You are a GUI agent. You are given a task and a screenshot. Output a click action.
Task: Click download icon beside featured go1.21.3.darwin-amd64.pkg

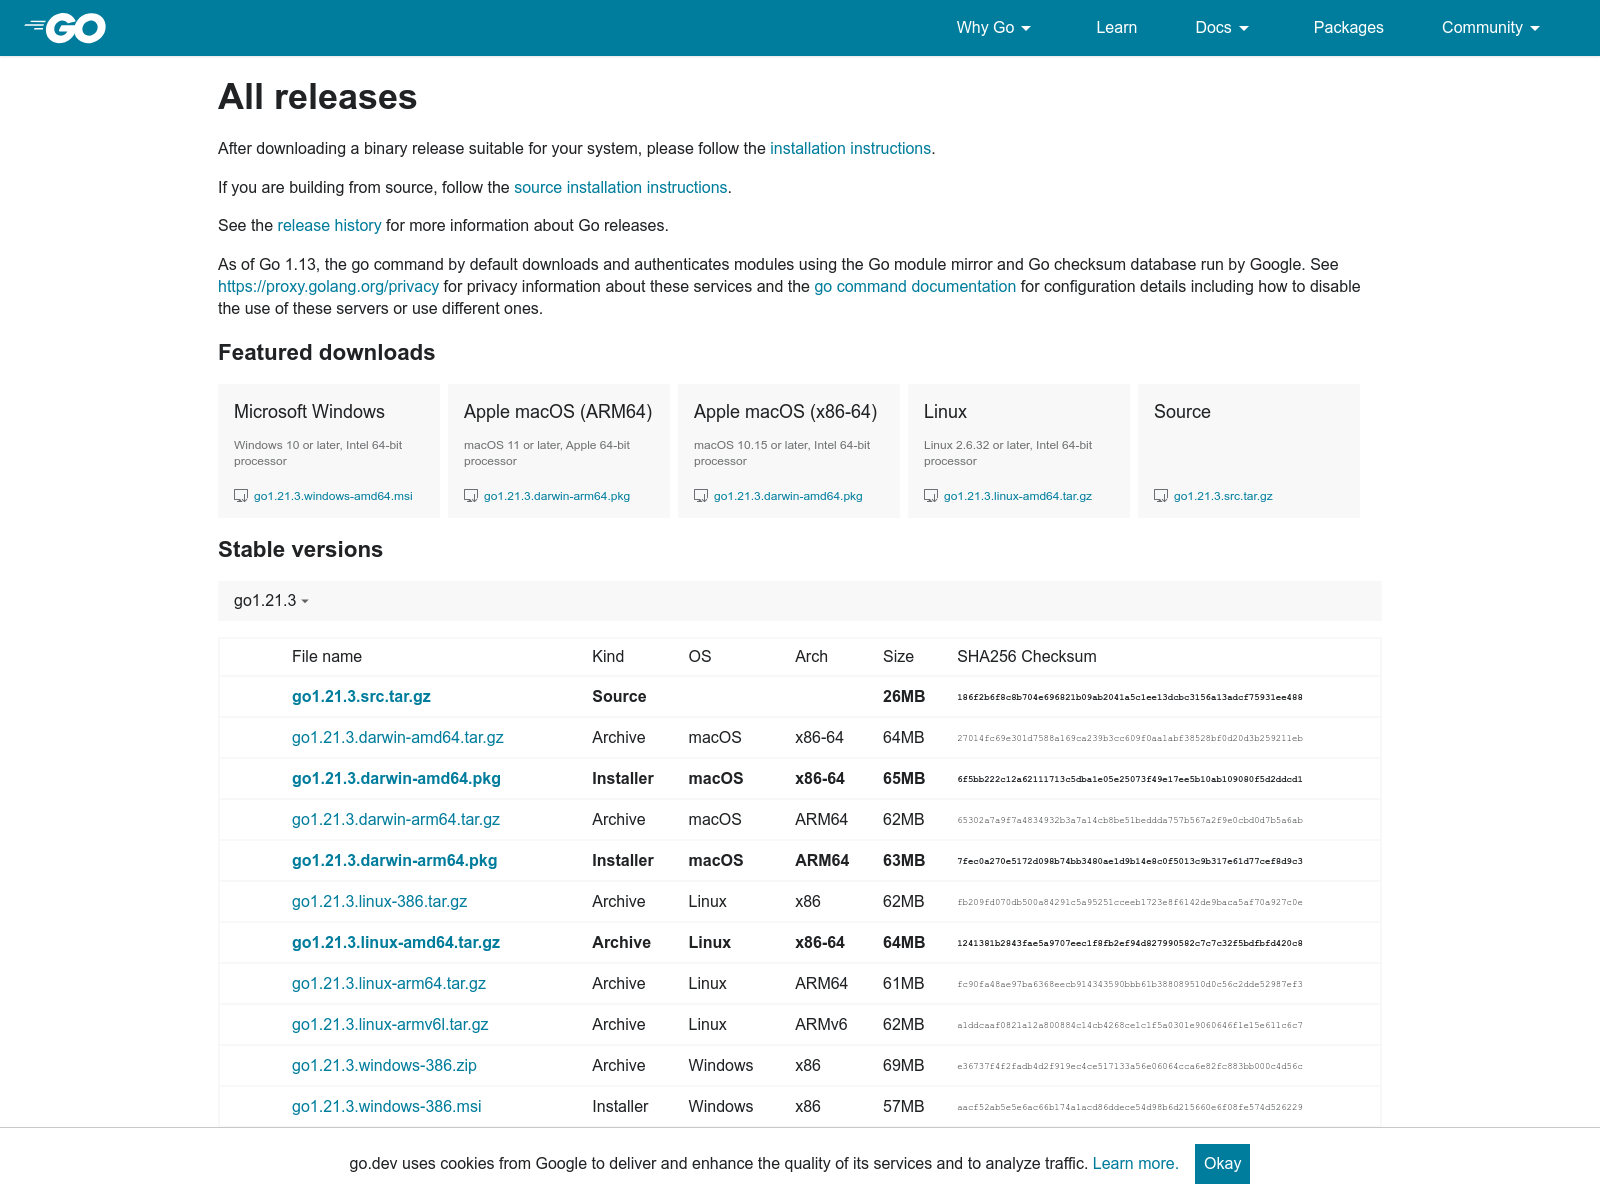click(701, 496)
